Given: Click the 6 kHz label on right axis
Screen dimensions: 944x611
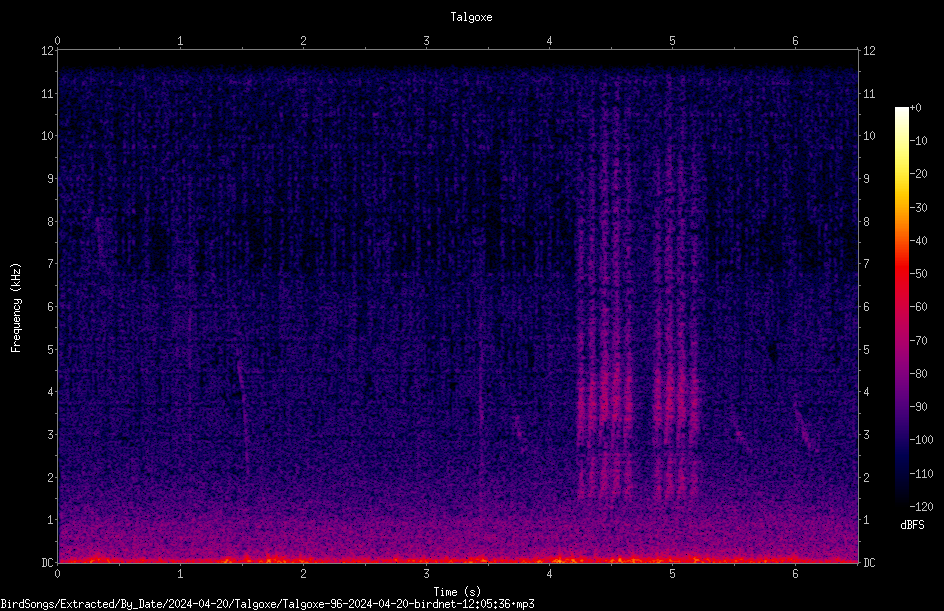Looking at the screenshot, I should [x=866, y=306].
